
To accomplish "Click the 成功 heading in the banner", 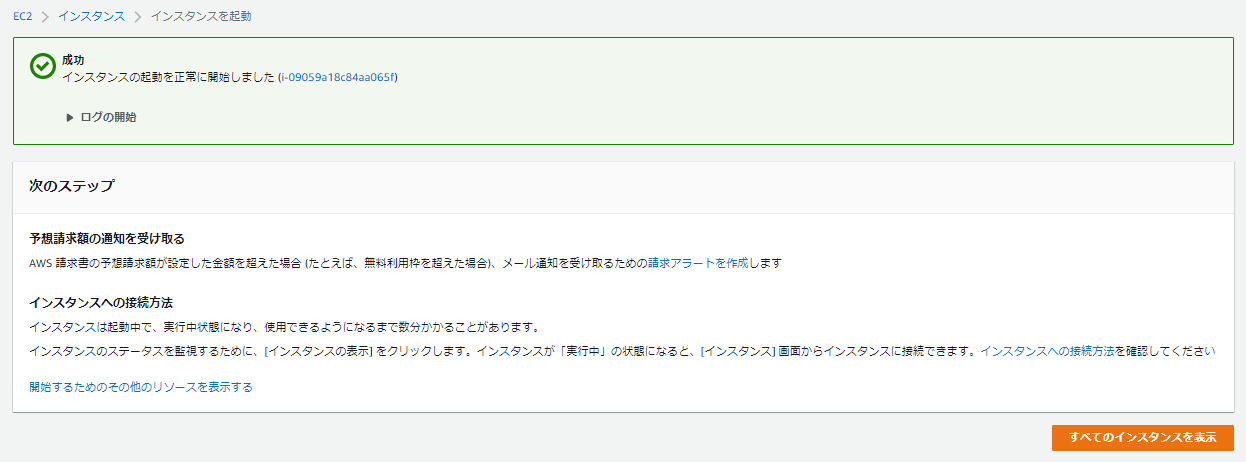I will (x=73, y=60).
